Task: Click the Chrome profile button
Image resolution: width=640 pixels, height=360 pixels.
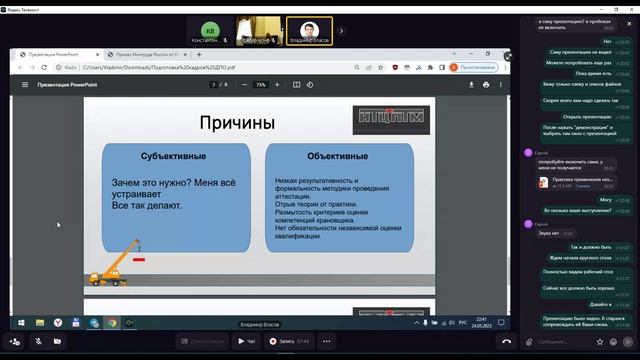Action: click(473, 67)
